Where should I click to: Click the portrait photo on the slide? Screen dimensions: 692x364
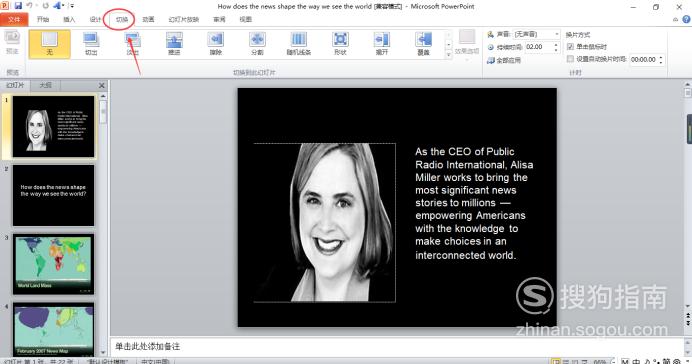[x=324, y=223]
